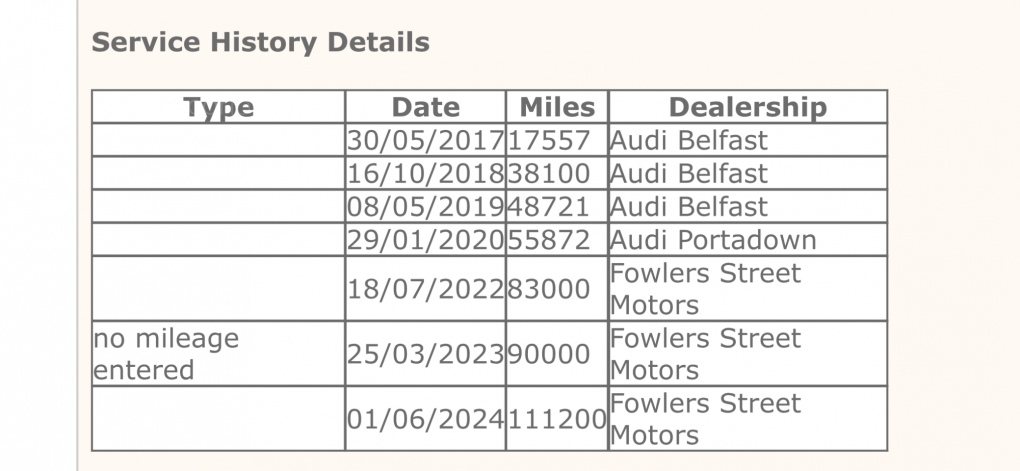Screen dimensions: 1020x471
Task: Click the Service History Details heading
Action: point(260,43)
